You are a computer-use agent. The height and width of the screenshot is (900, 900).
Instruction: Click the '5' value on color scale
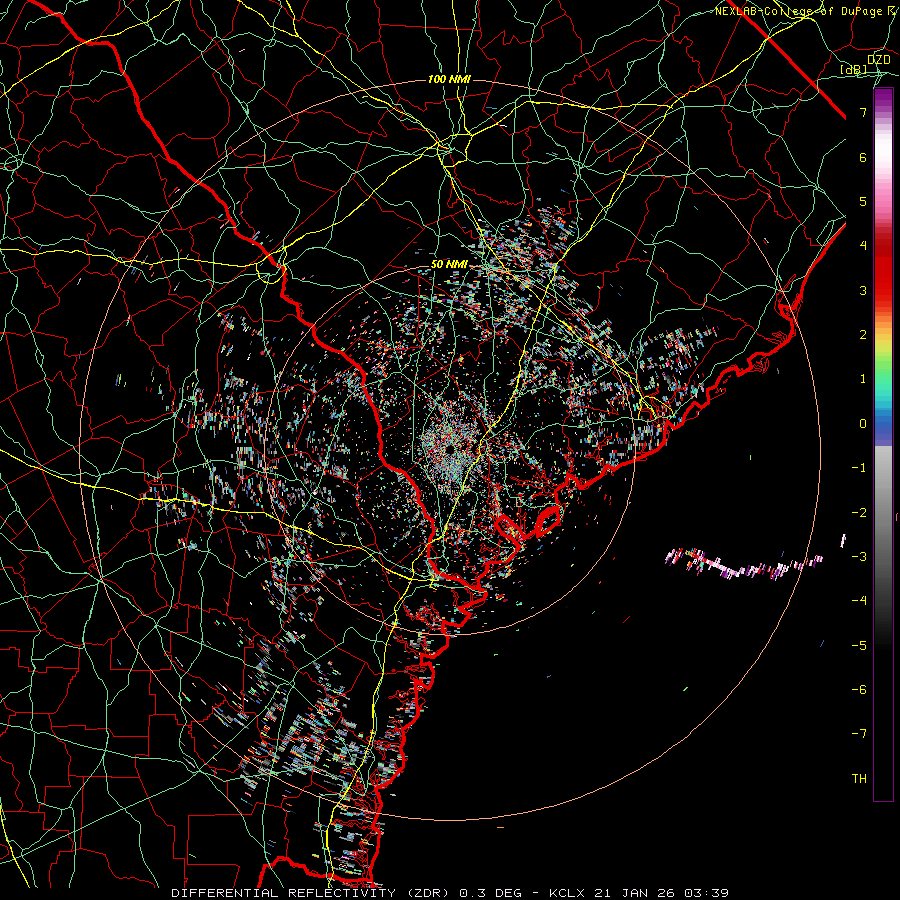point(863,201)
